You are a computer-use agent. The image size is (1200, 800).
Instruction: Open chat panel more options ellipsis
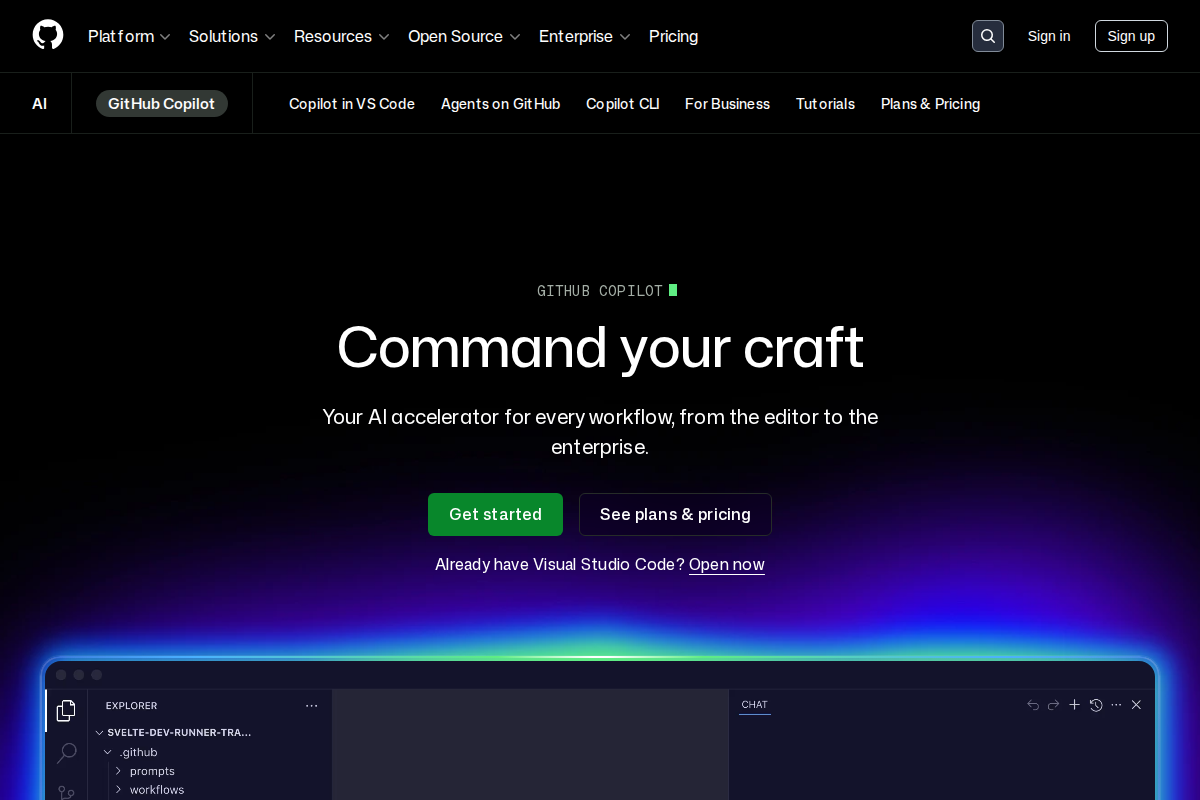pyautogui.click(x=1116, y=705)
